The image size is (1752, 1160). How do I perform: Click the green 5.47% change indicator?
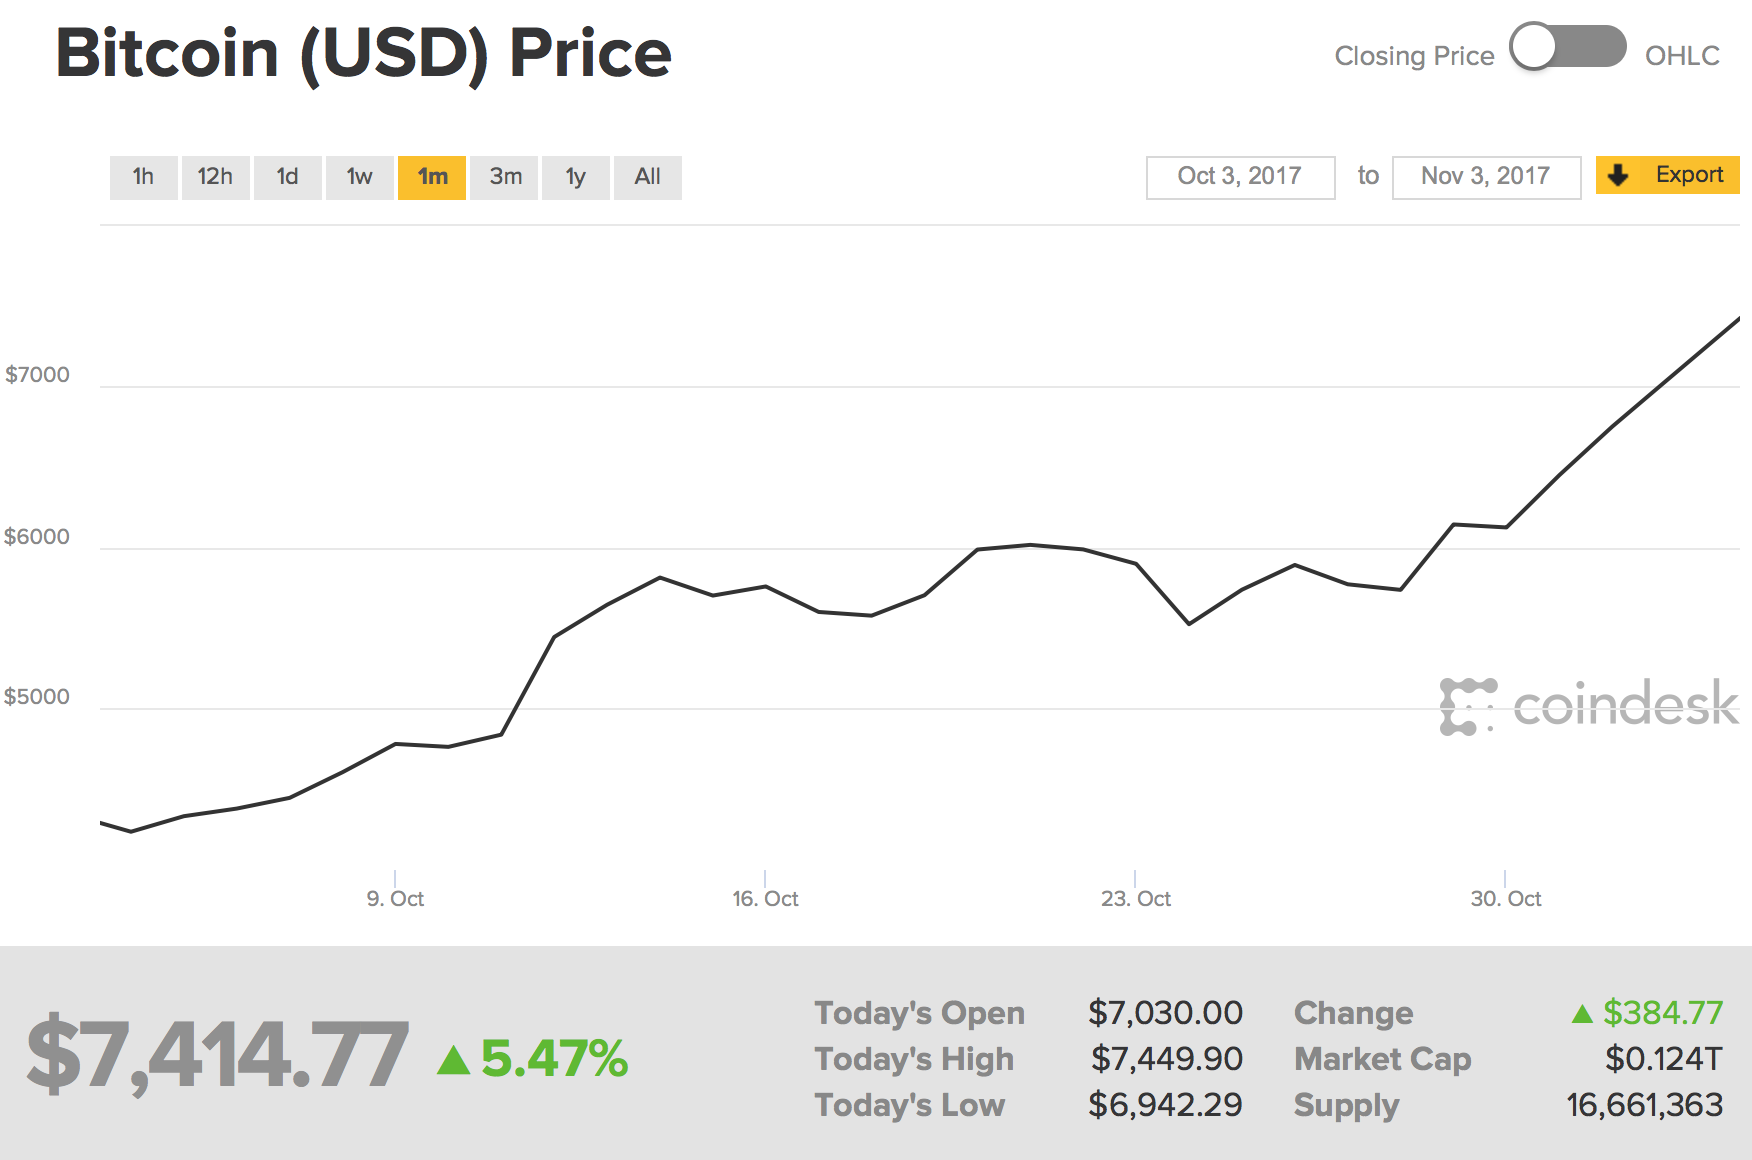[x=534, y=1058]
